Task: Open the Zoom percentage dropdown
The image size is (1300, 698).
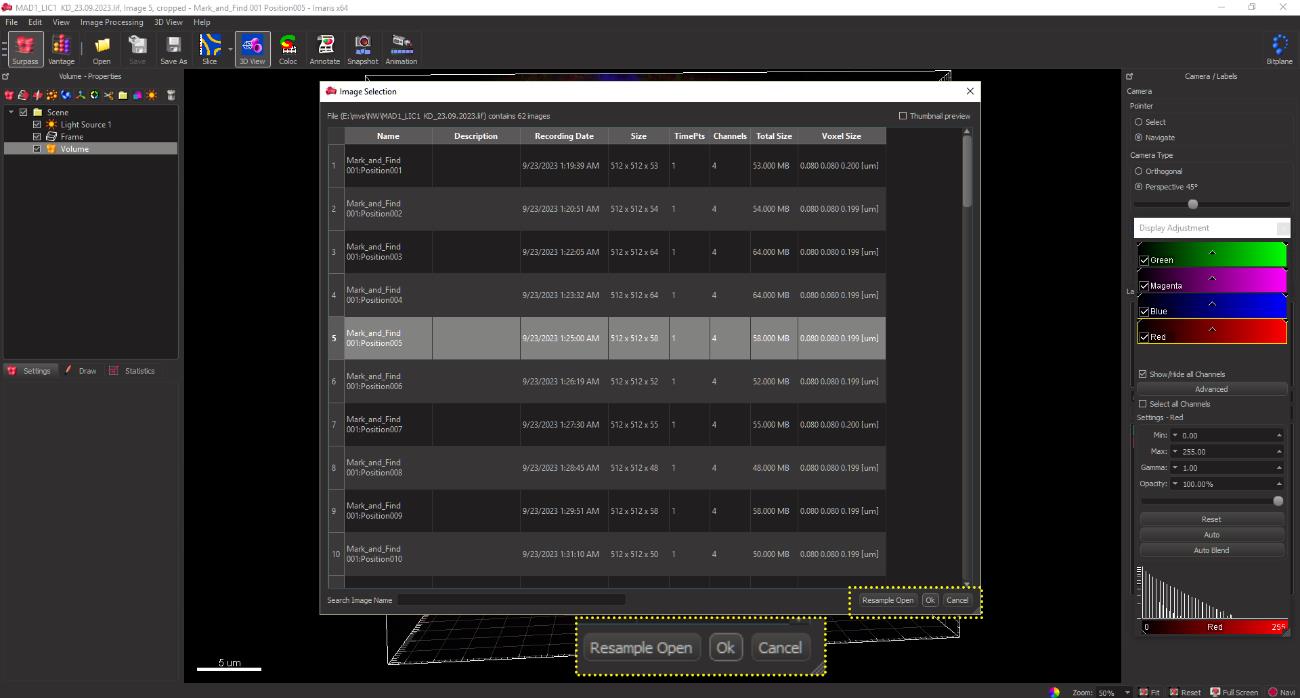Action: click(x=1128, y=692)
